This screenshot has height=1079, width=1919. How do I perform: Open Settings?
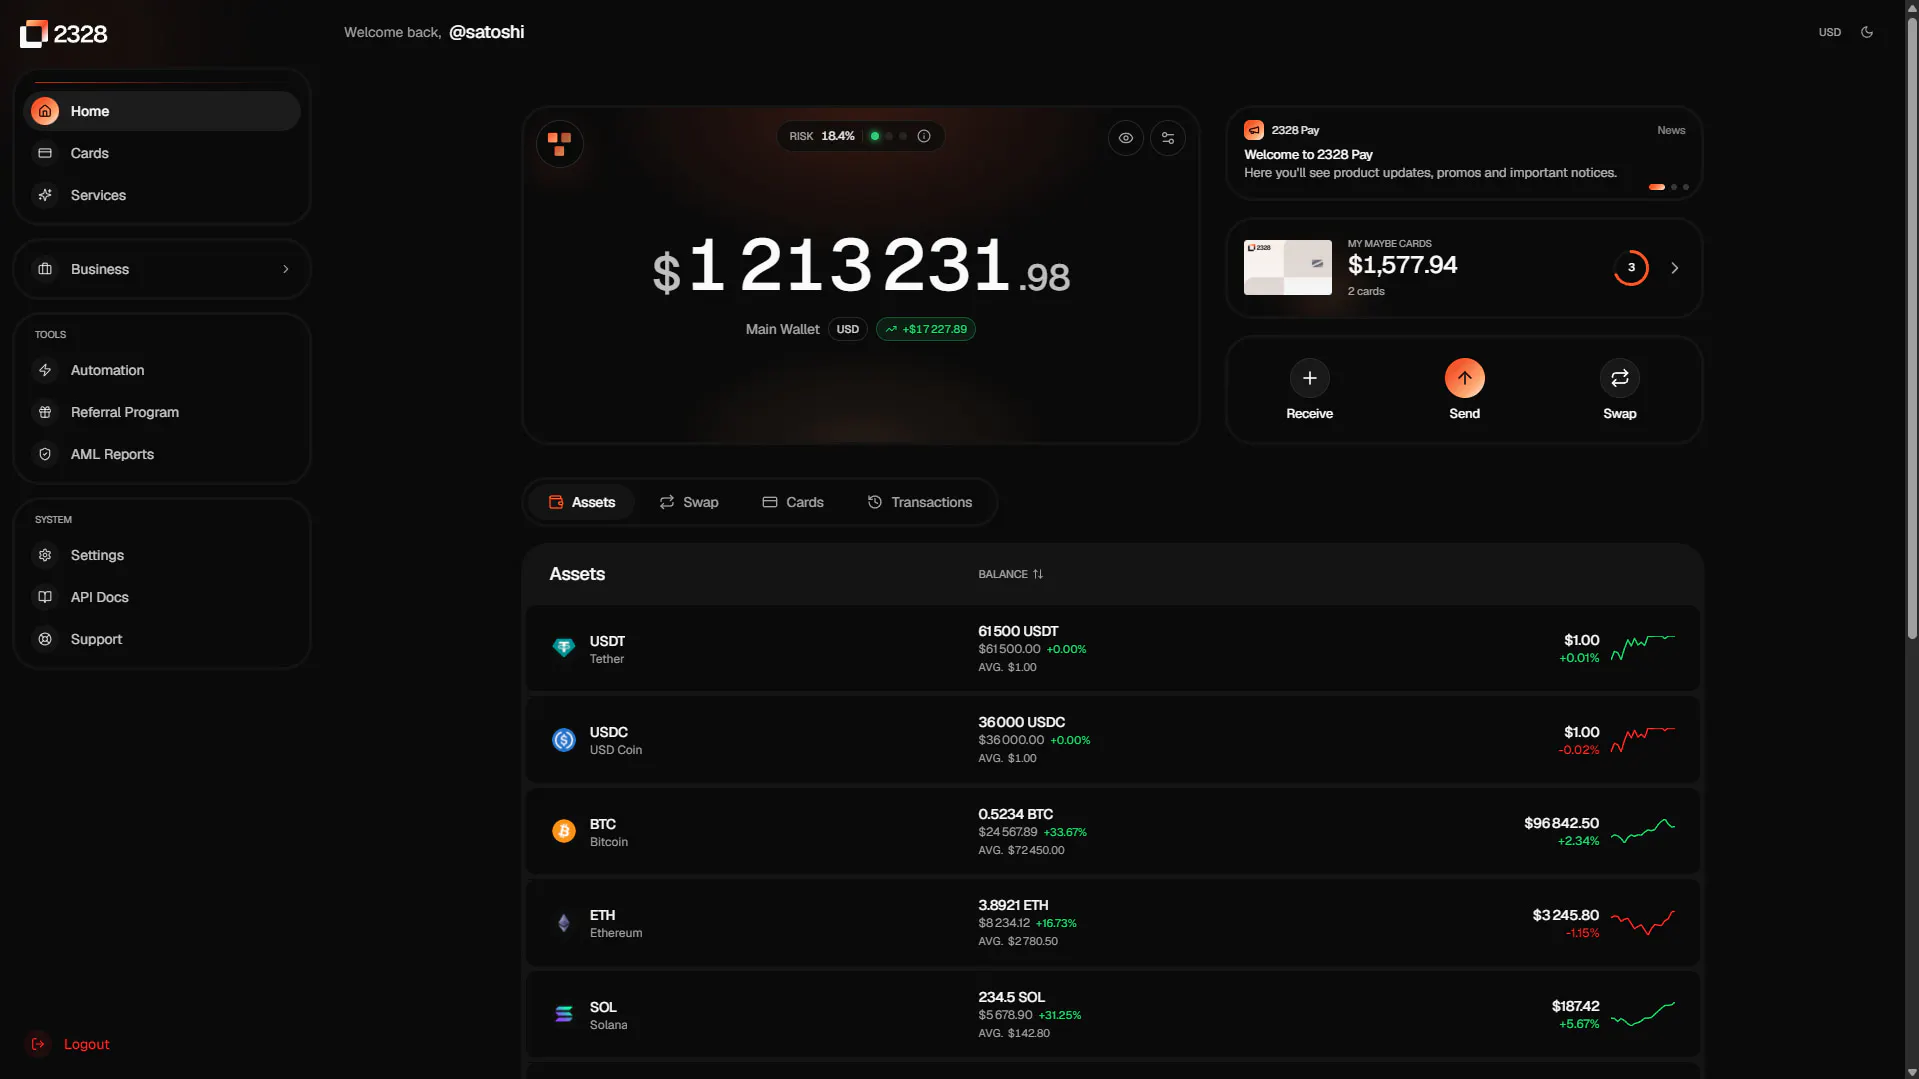(162, 555)
